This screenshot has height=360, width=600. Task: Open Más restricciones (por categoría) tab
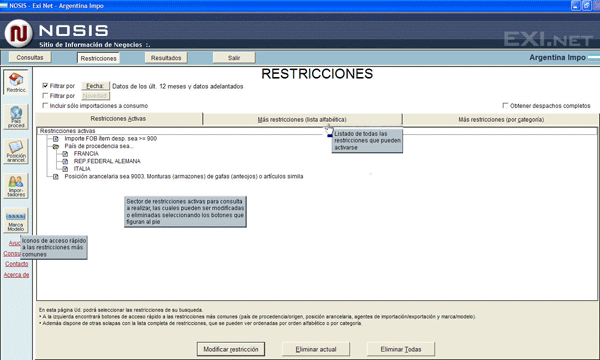tap(501, 119)
